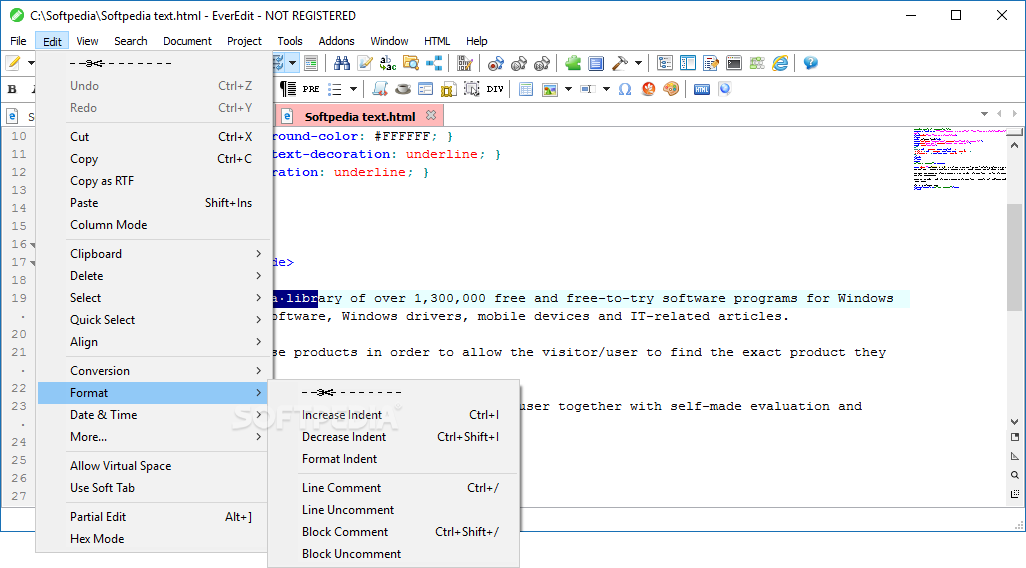Click the edit document pencil icon

click(x=365, y=63)
